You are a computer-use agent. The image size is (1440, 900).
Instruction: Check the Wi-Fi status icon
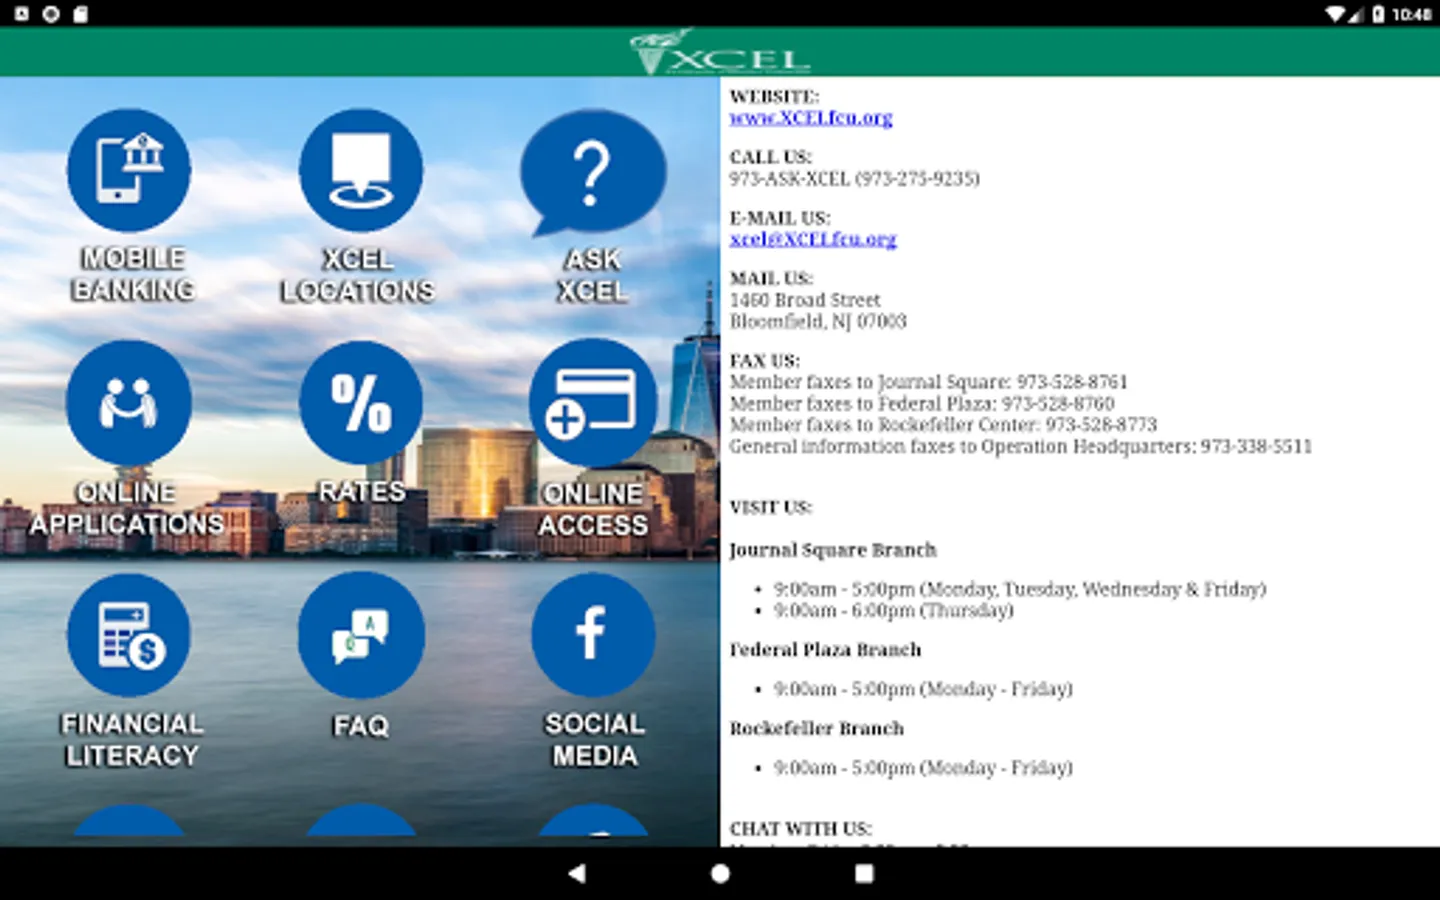[x=1336, y=14]
